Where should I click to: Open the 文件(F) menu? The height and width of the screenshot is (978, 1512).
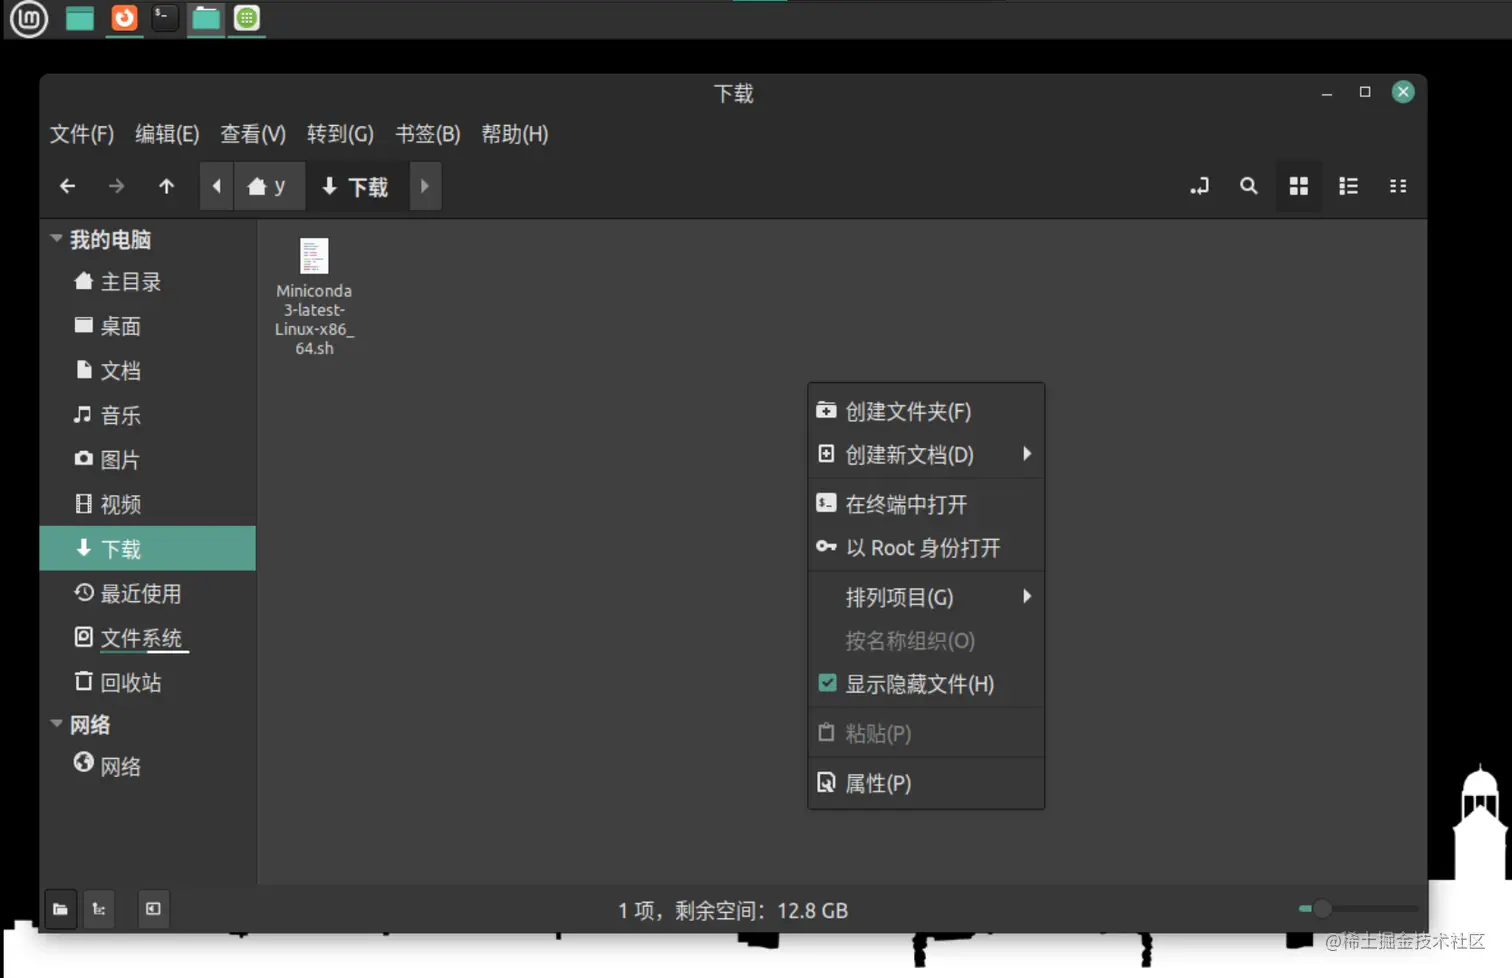coord(80,134)
